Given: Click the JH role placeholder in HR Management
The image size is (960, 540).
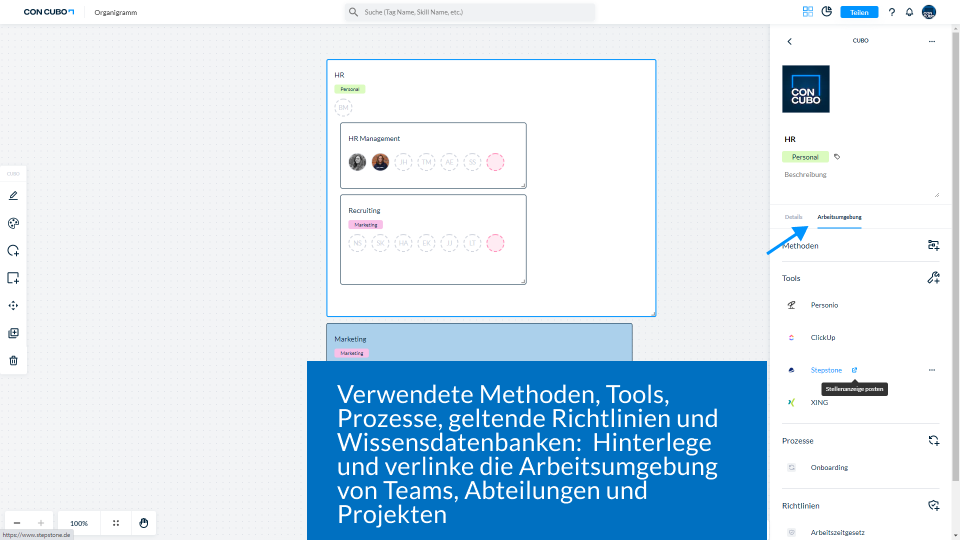Looking at the screenshot, I should click(403, 162).
